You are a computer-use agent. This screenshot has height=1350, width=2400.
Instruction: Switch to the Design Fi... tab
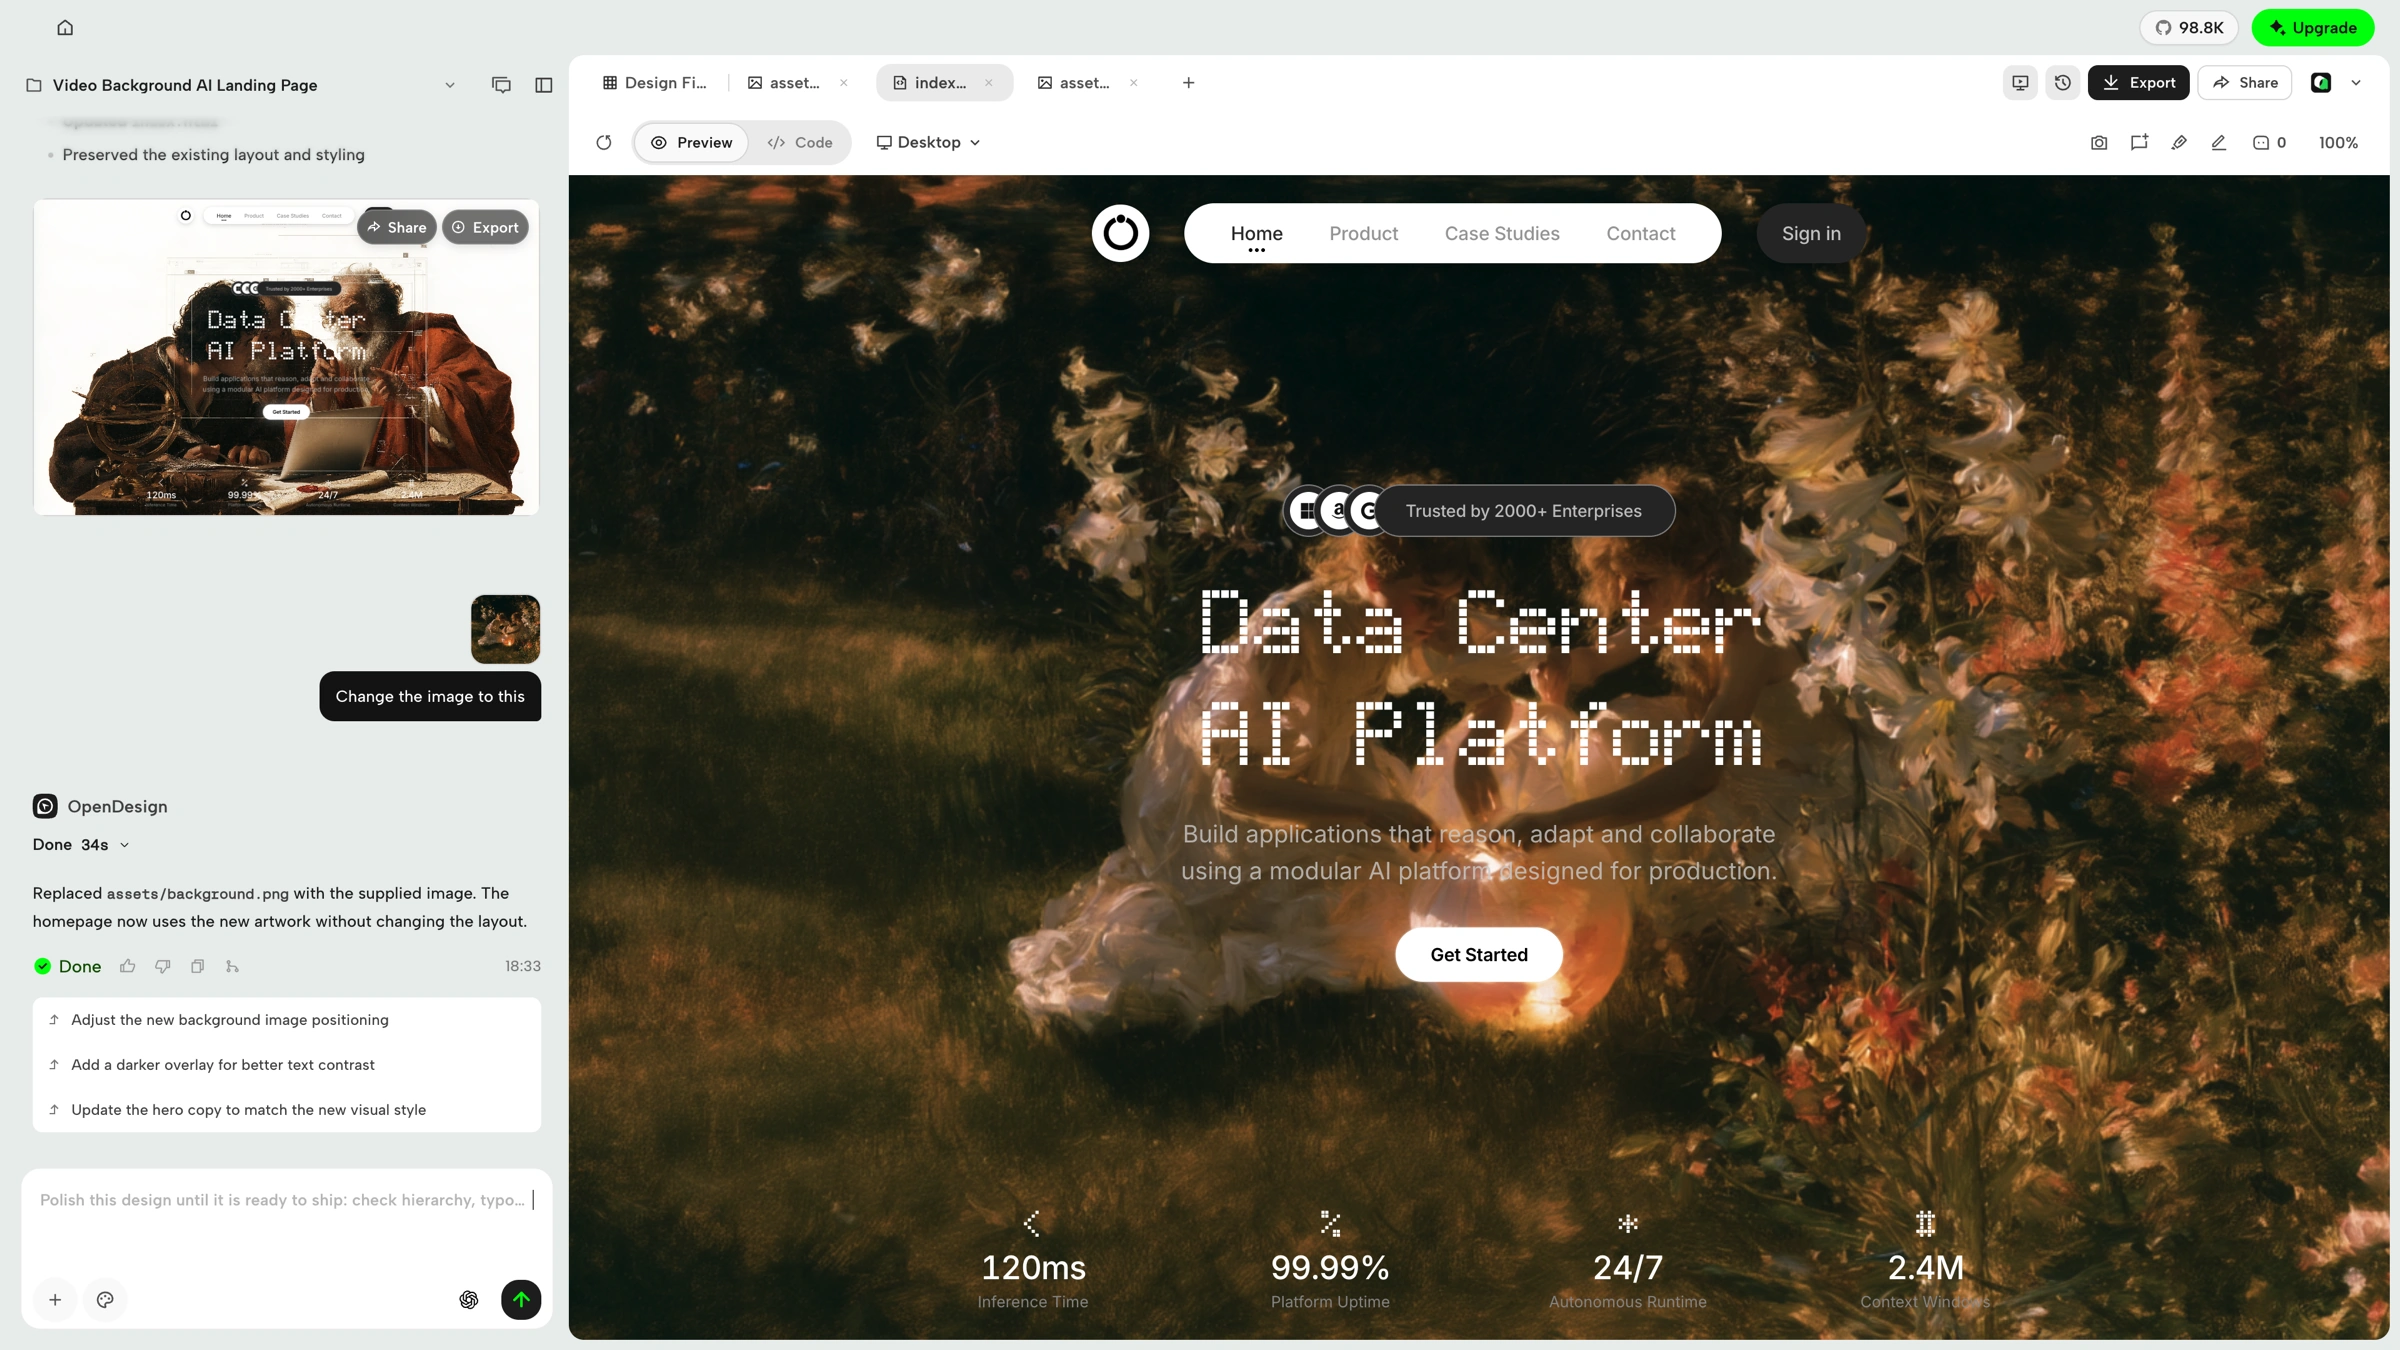click(654, 83)
